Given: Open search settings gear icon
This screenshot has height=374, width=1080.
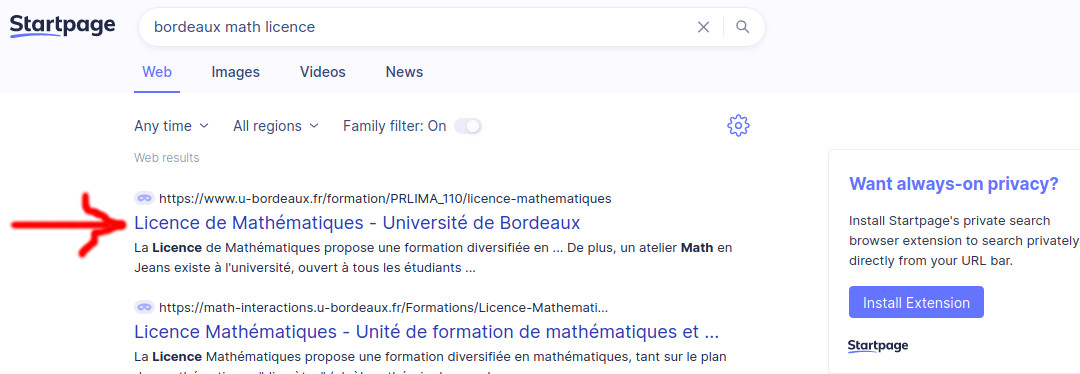Looking at the screenshot, I should [x=738, y=125].
